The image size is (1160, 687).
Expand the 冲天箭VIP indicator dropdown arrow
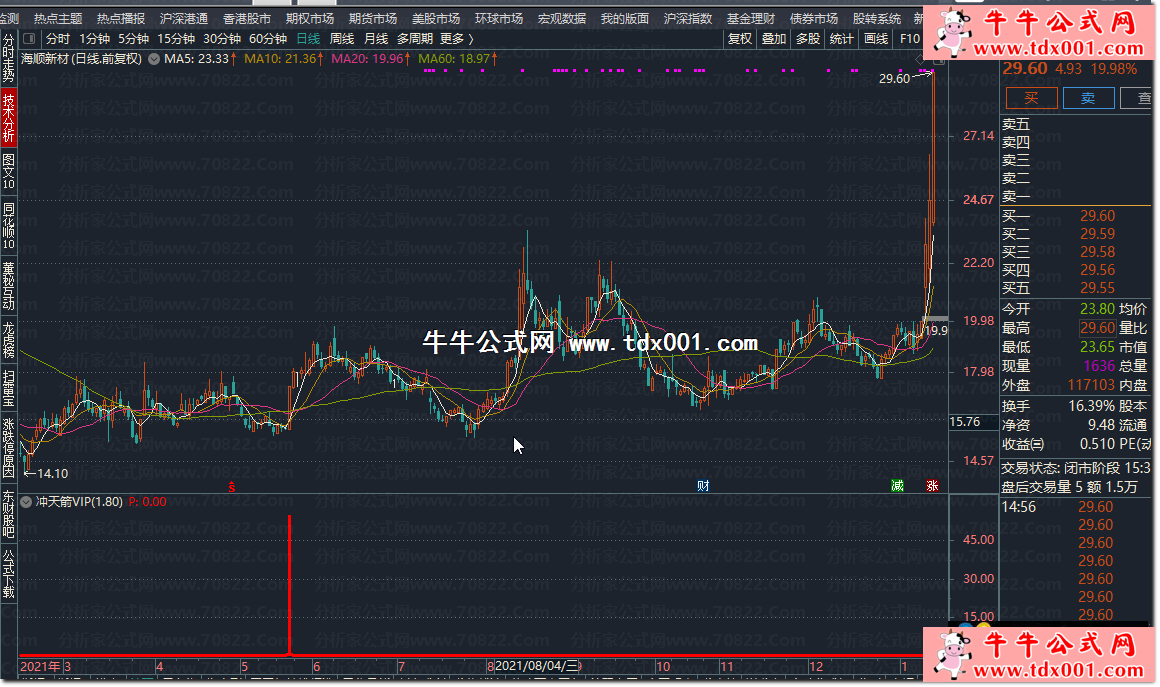(x=27, y=502)
